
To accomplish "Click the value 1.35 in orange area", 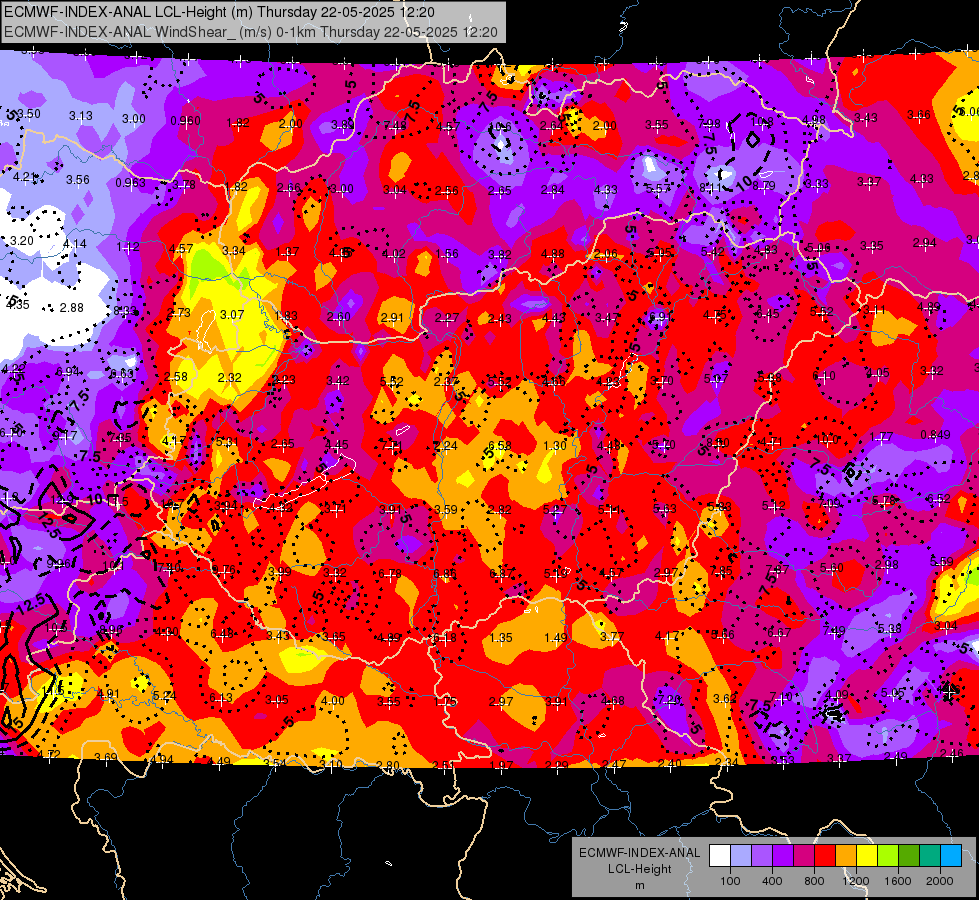I will tap(501, 638).
